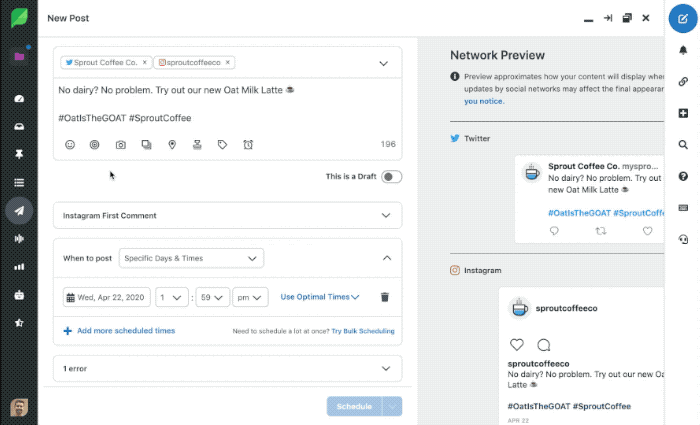Click the camera icon to add media
Screen dimensions: 700x425
tap(121, 145)
